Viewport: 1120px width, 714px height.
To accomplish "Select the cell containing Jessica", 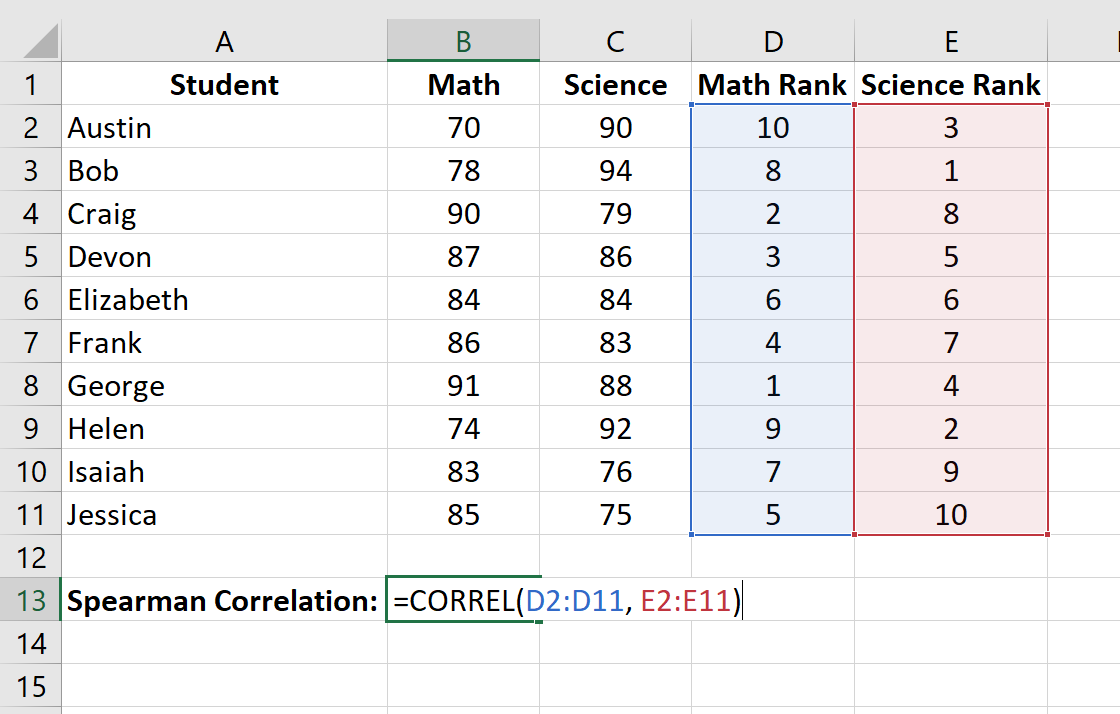I will coord(224,514).
